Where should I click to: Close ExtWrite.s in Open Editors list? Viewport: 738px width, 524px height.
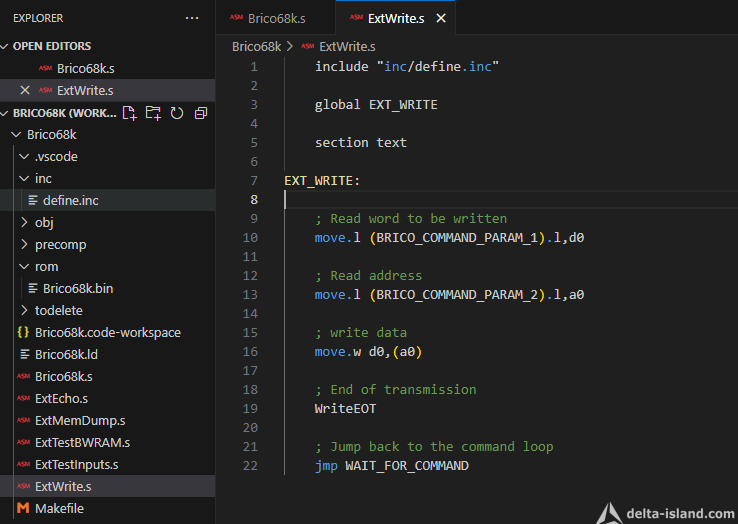[25, 90]
